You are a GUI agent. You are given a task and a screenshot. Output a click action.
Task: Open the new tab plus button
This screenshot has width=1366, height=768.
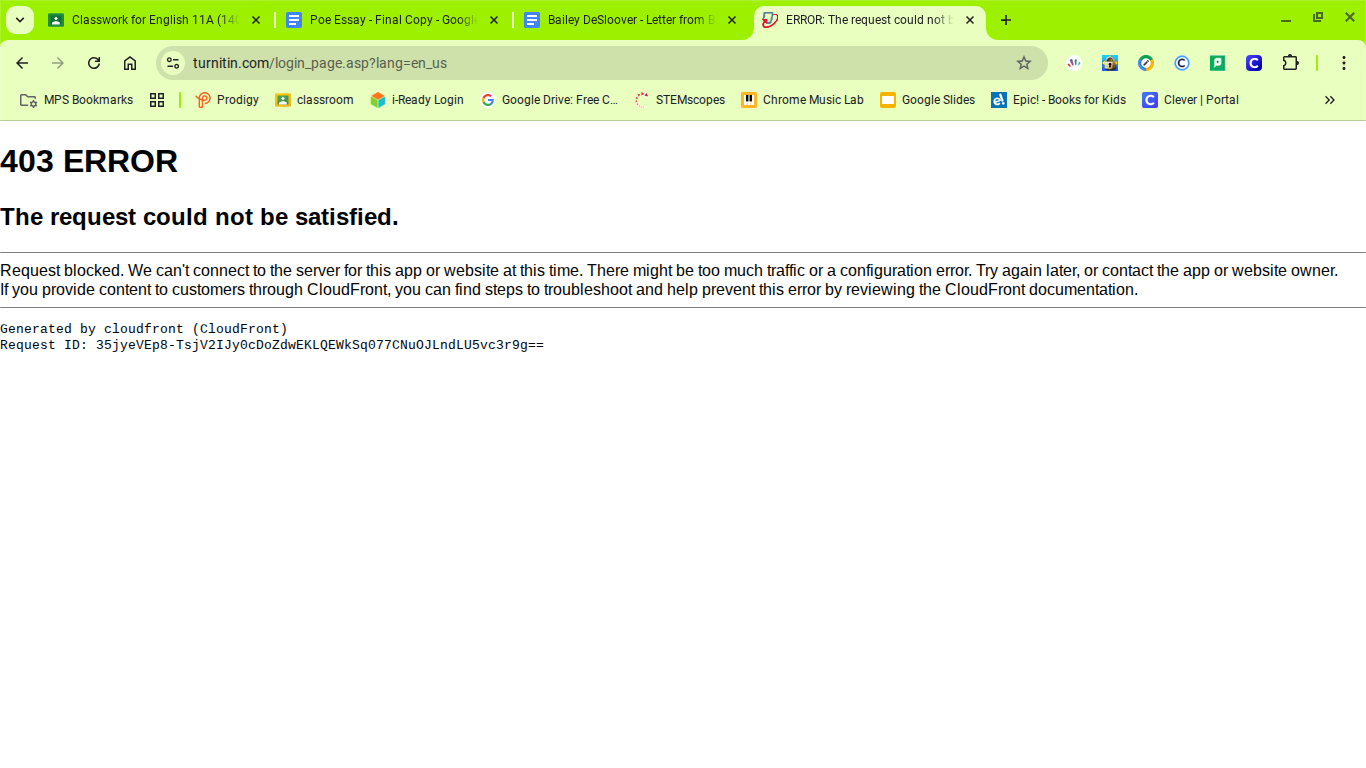[x=1006, y=20]
